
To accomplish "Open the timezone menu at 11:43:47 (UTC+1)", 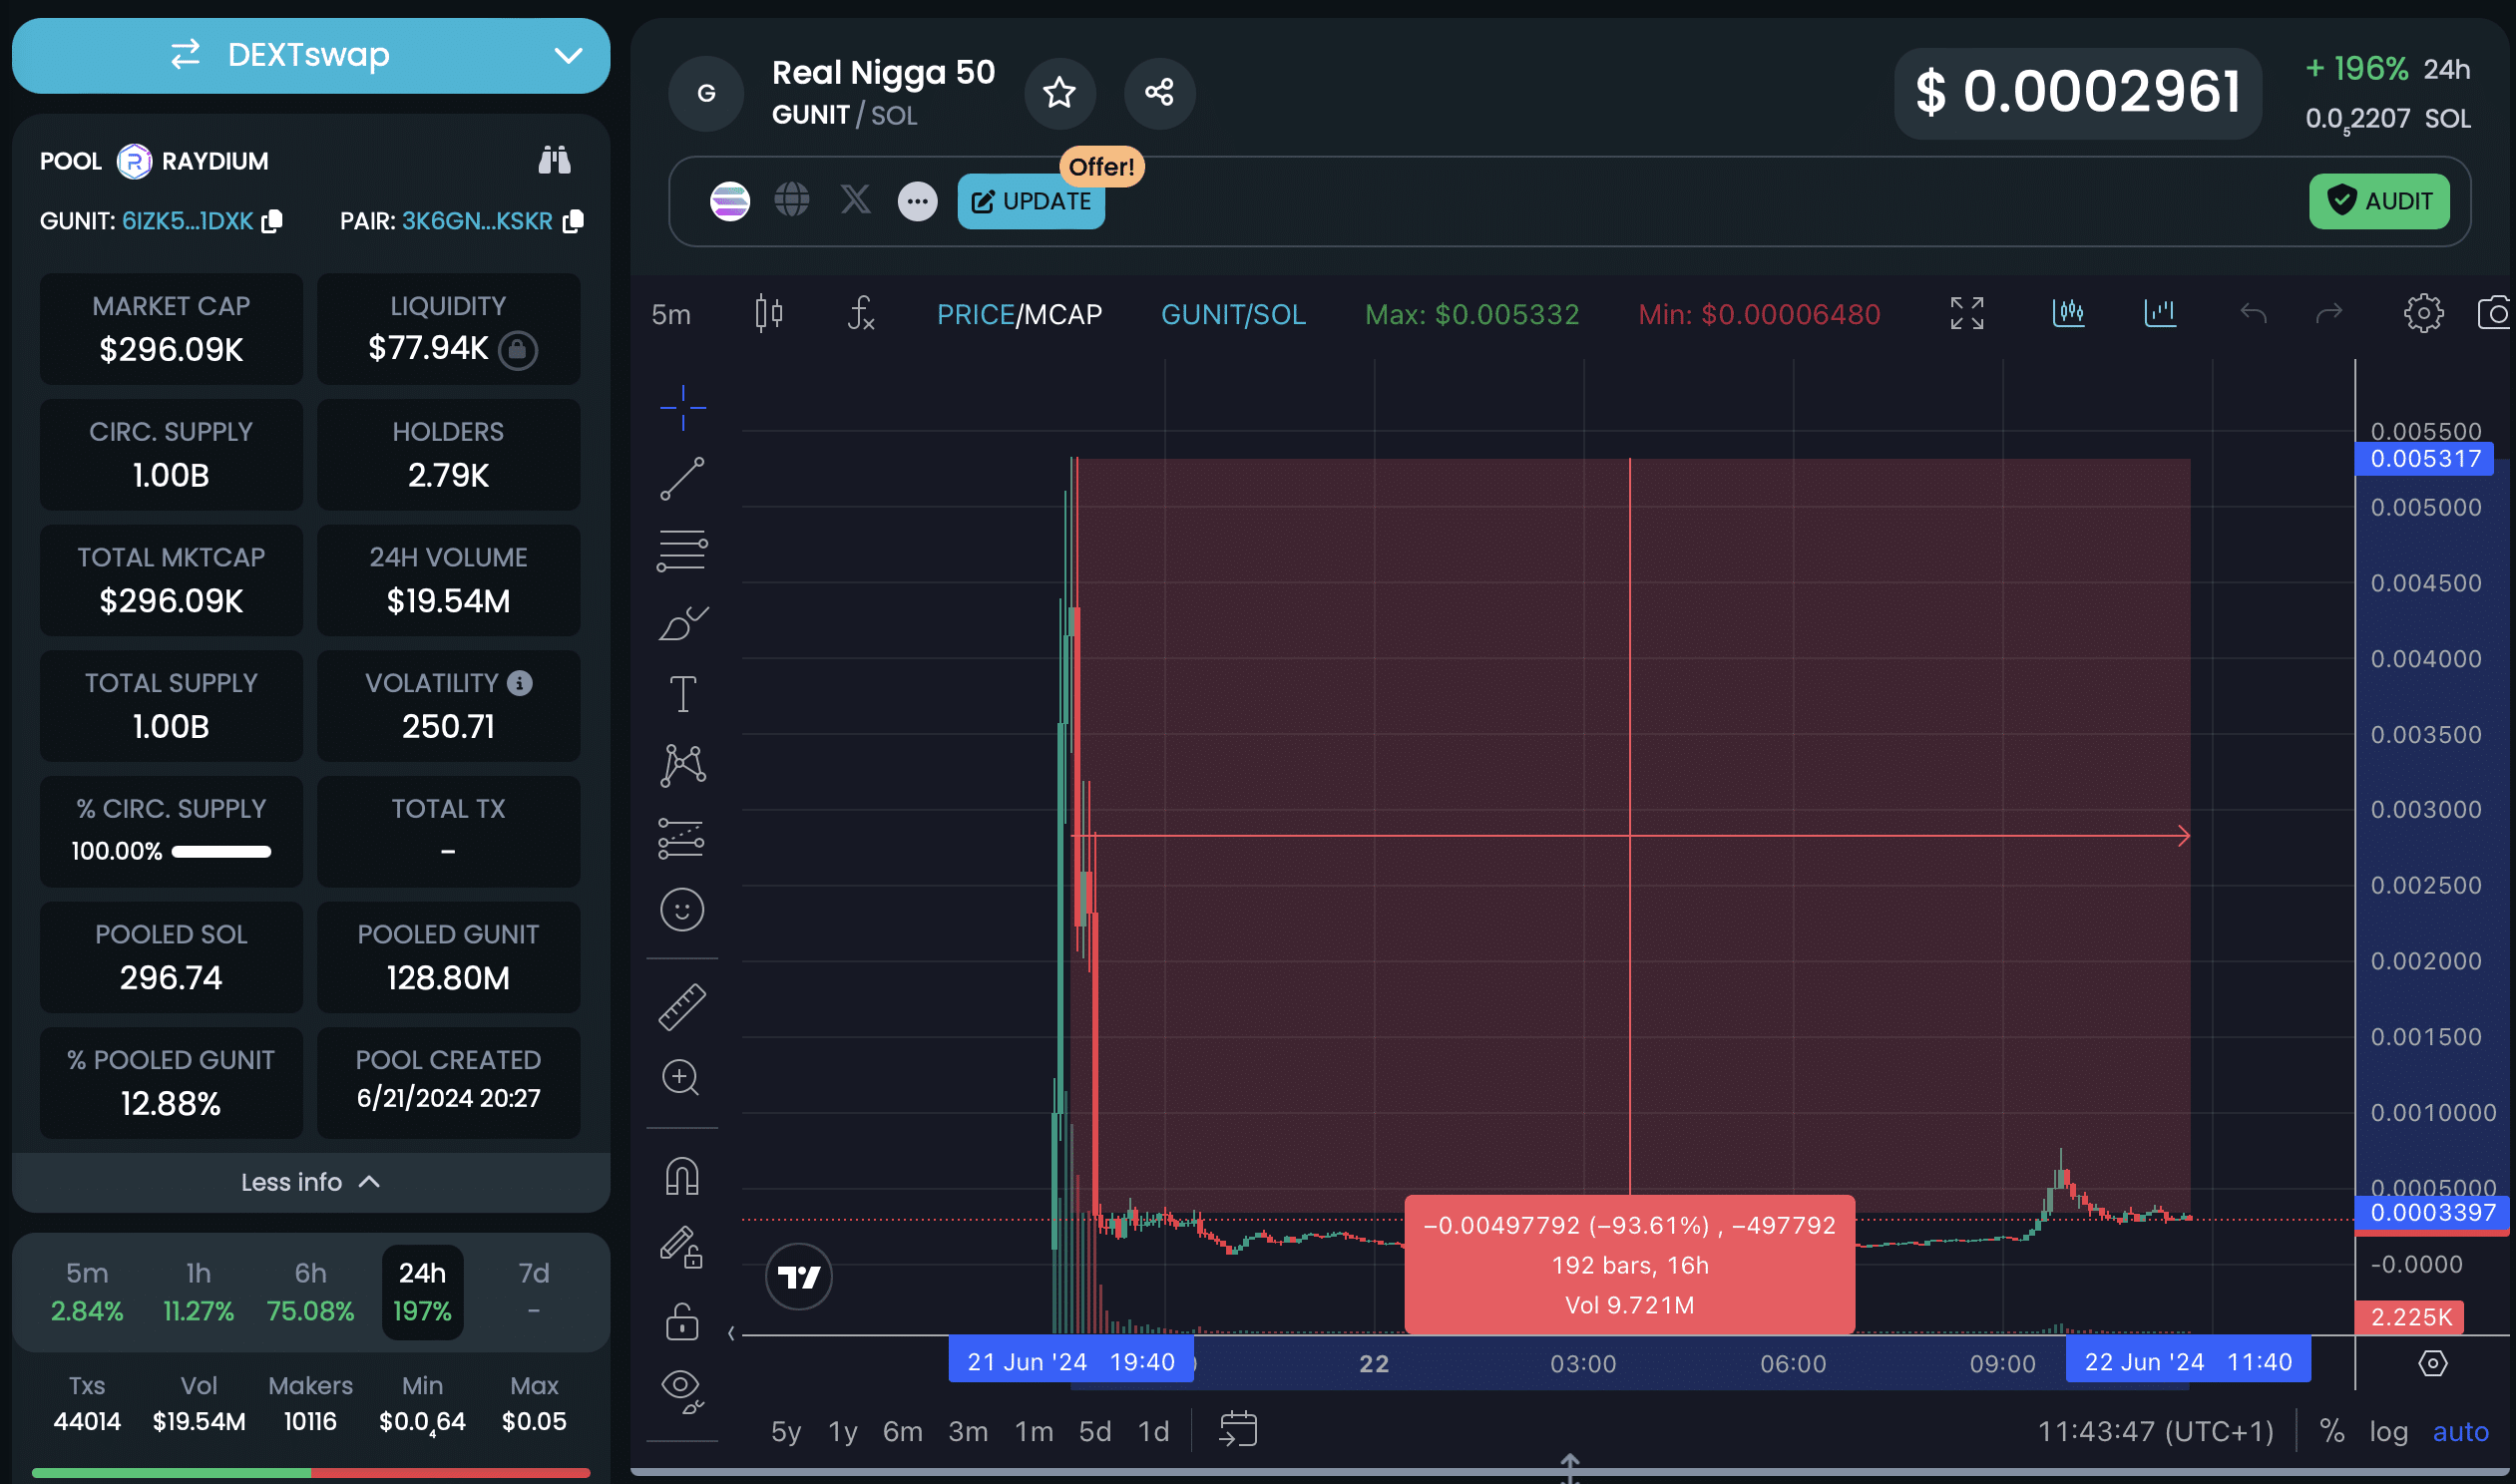I will [2156, 1432].
